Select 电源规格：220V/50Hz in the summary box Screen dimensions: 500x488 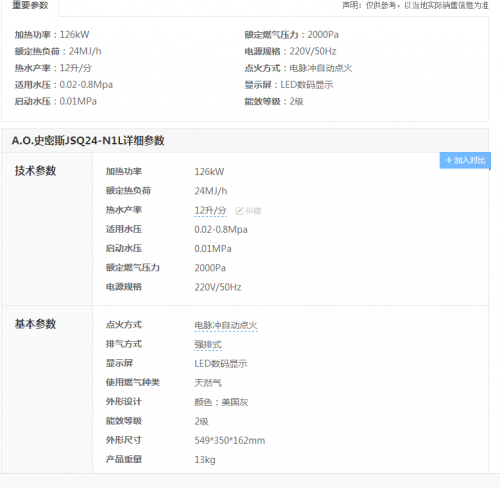click(x=290, y=51)
